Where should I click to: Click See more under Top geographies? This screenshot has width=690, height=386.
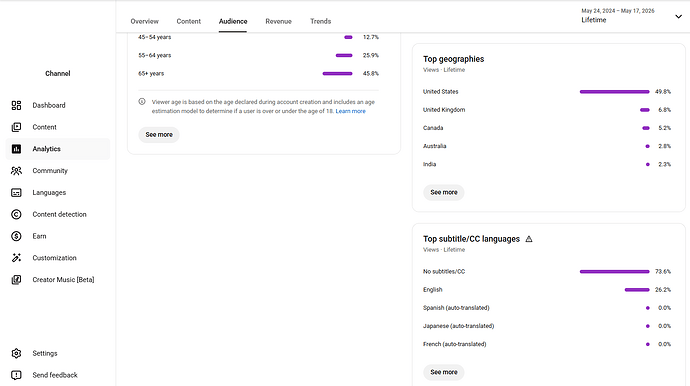444,192
